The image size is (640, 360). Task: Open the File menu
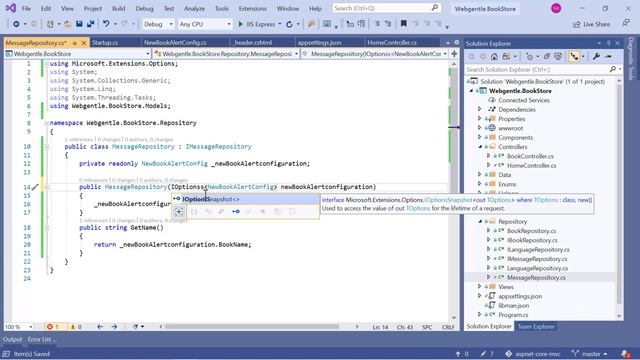tap(26, 8)
